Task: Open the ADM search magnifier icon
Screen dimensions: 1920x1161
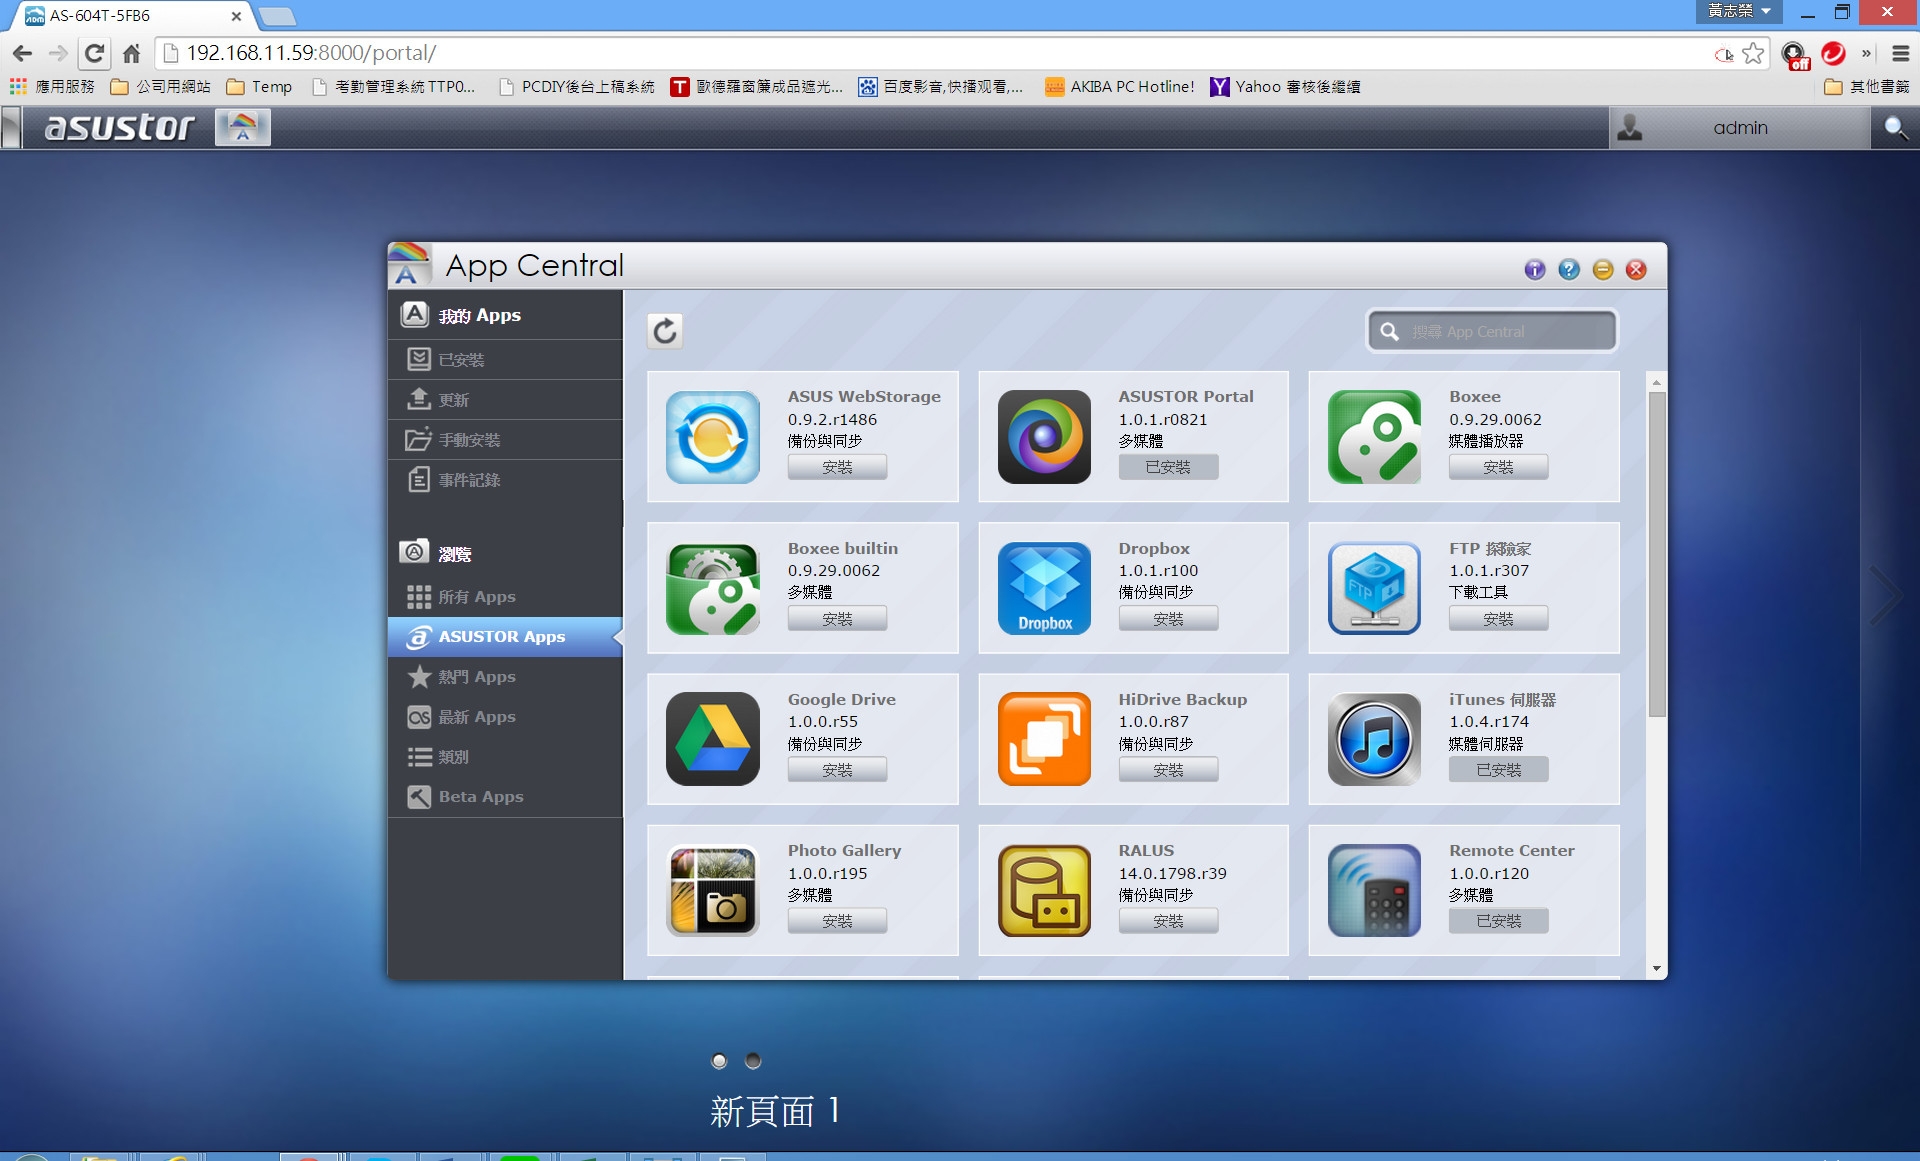Action: 1895,128
